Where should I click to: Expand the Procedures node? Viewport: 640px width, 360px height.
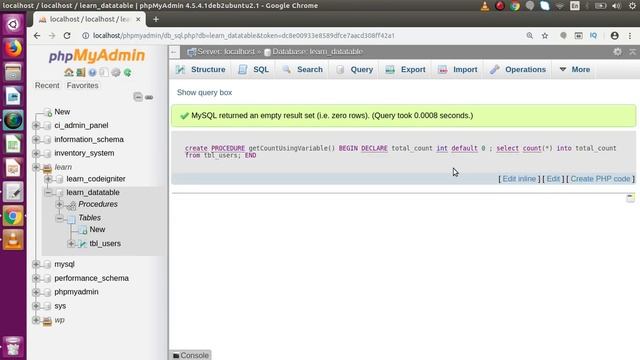click(x=60, y=204)
